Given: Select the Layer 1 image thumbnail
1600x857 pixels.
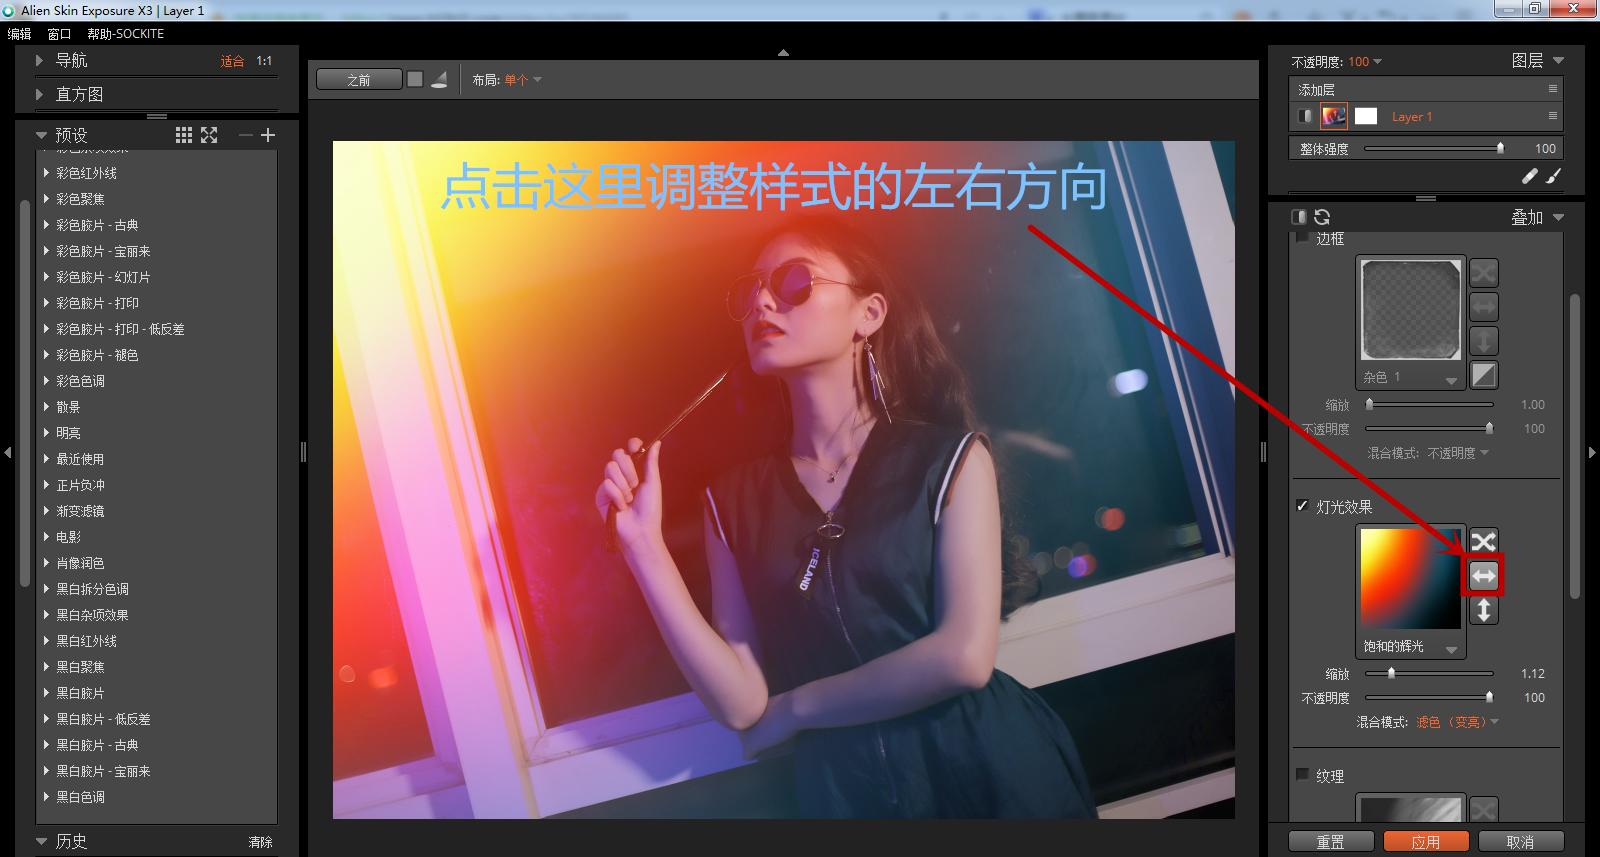Looking at the screenshot, I should click(x=1334, y=116).
